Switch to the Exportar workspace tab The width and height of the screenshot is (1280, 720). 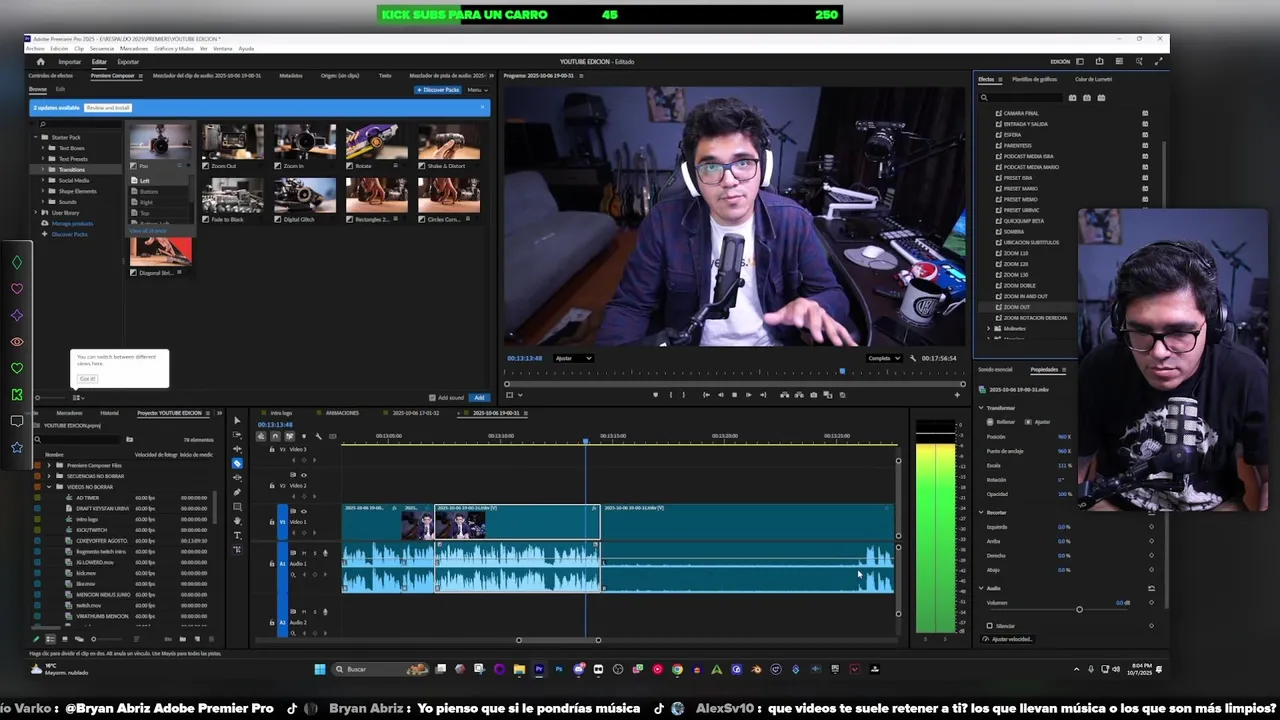pyautogui.click(x=128, y=62)
